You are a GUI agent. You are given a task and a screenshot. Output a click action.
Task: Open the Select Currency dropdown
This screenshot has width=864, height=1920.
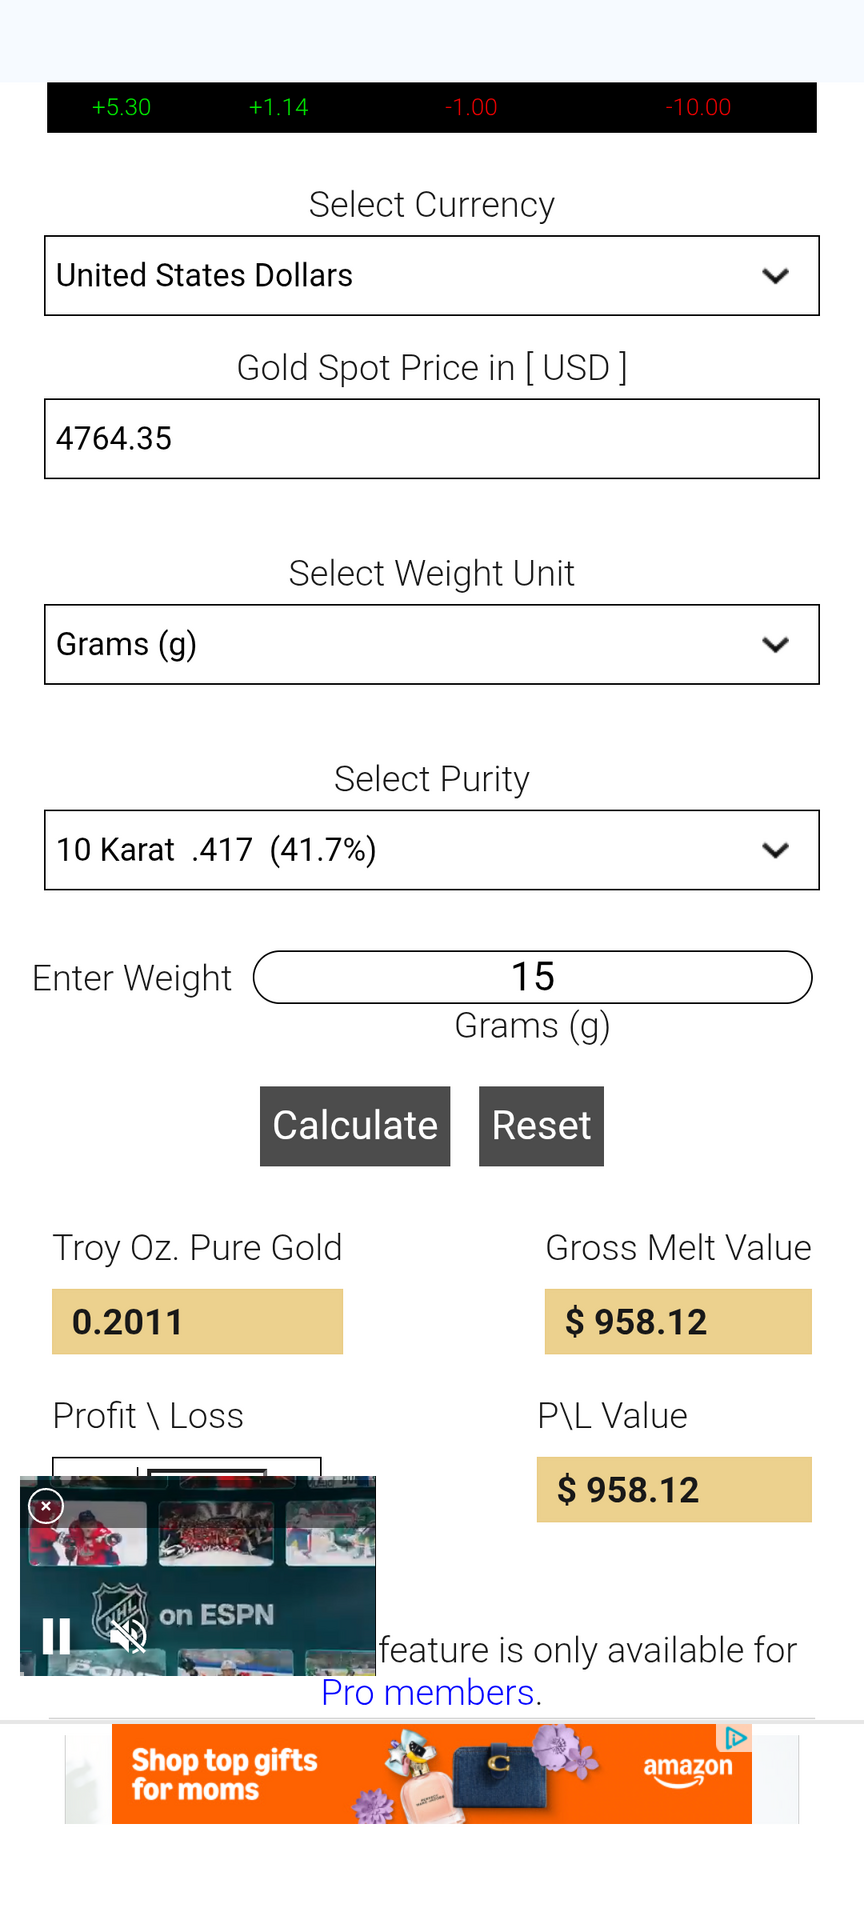click(432, 276)
